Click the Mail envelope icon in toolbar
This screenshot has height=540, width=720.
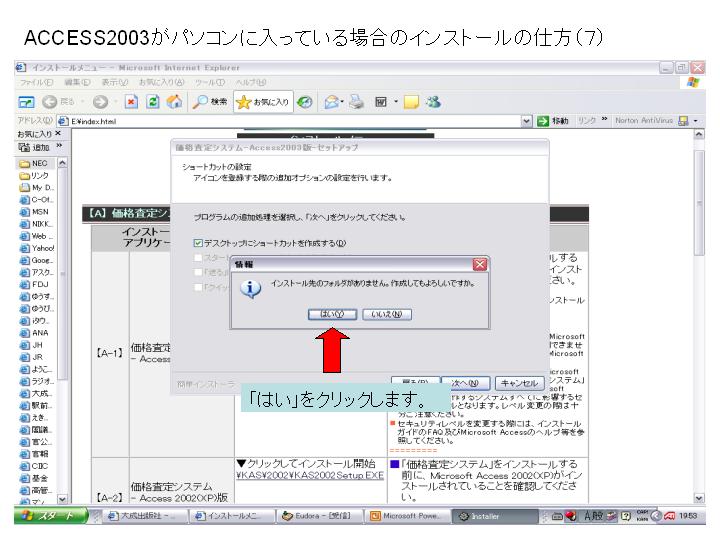coord(332,102)
